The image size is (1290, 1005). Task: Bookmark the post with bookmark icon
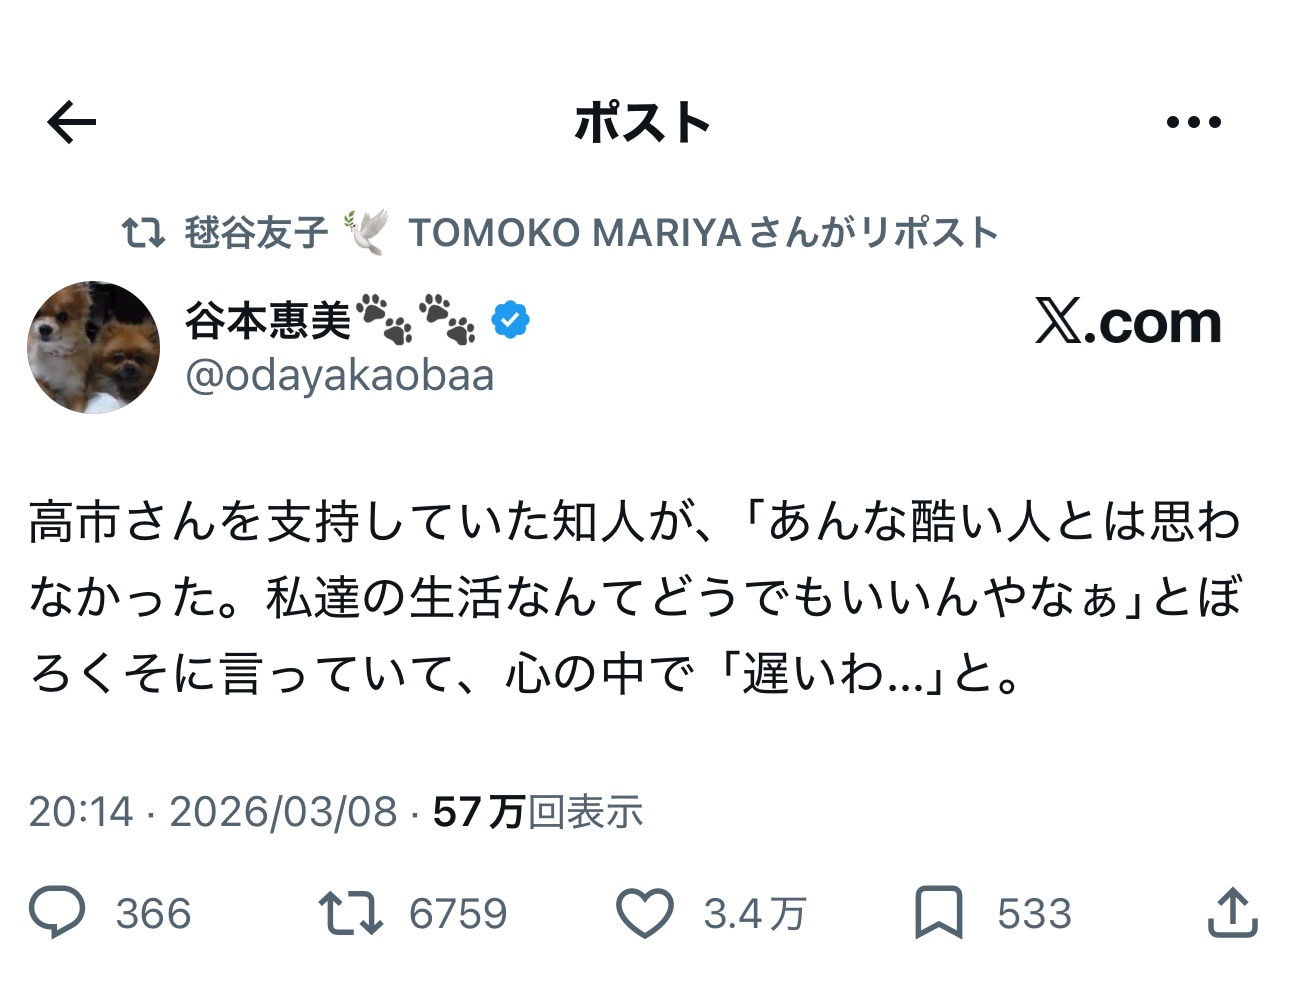tap(938, 913)
